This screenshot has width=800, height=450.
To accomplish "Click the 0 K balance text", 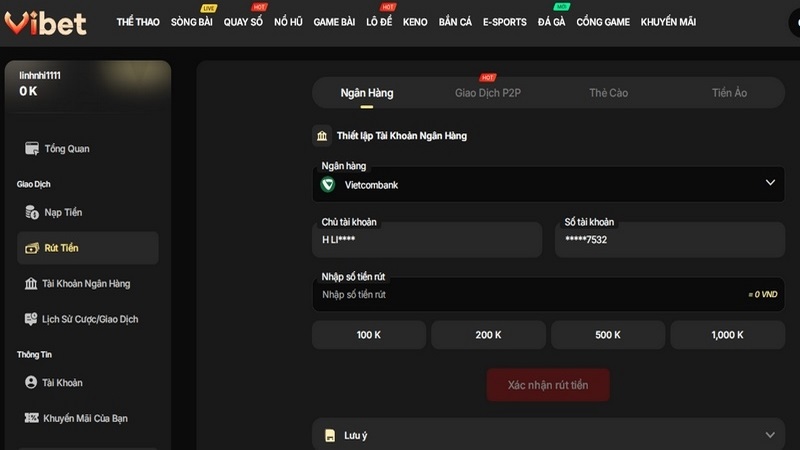I will point(28,91).
